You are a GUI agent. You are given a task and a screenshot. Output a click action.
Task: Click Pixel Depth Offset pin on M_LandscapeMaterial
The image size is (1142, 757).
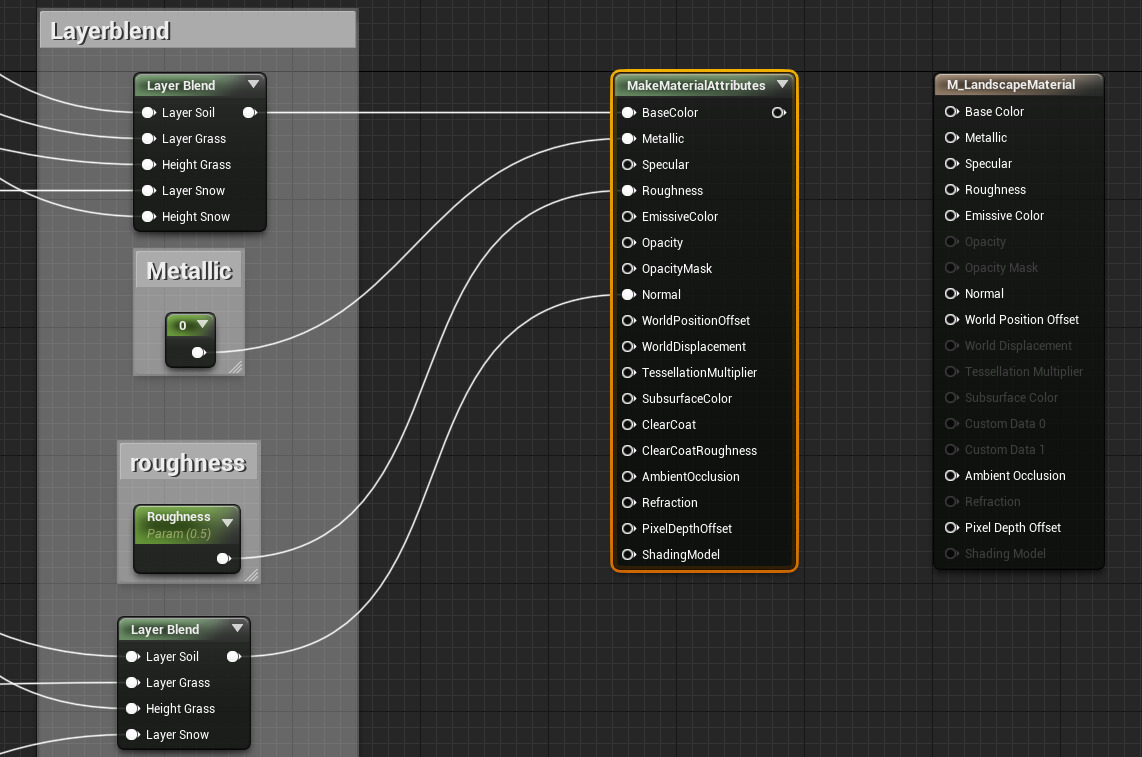pyautogui.click(x=951, y=528)
